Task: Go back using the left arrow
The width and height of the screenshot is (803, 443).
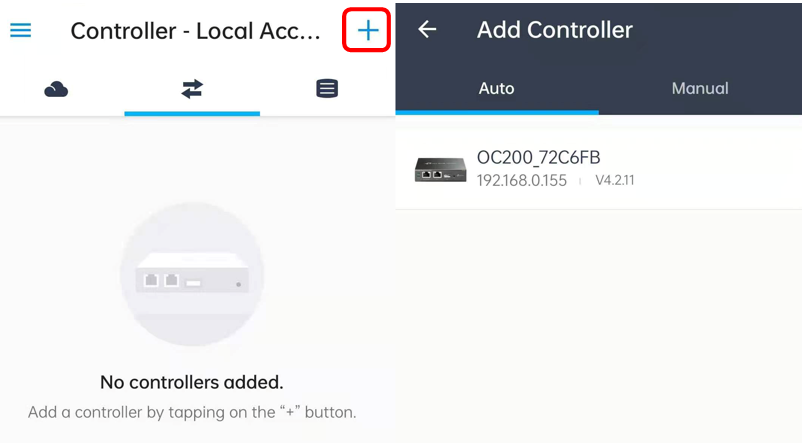Action: 427,30
